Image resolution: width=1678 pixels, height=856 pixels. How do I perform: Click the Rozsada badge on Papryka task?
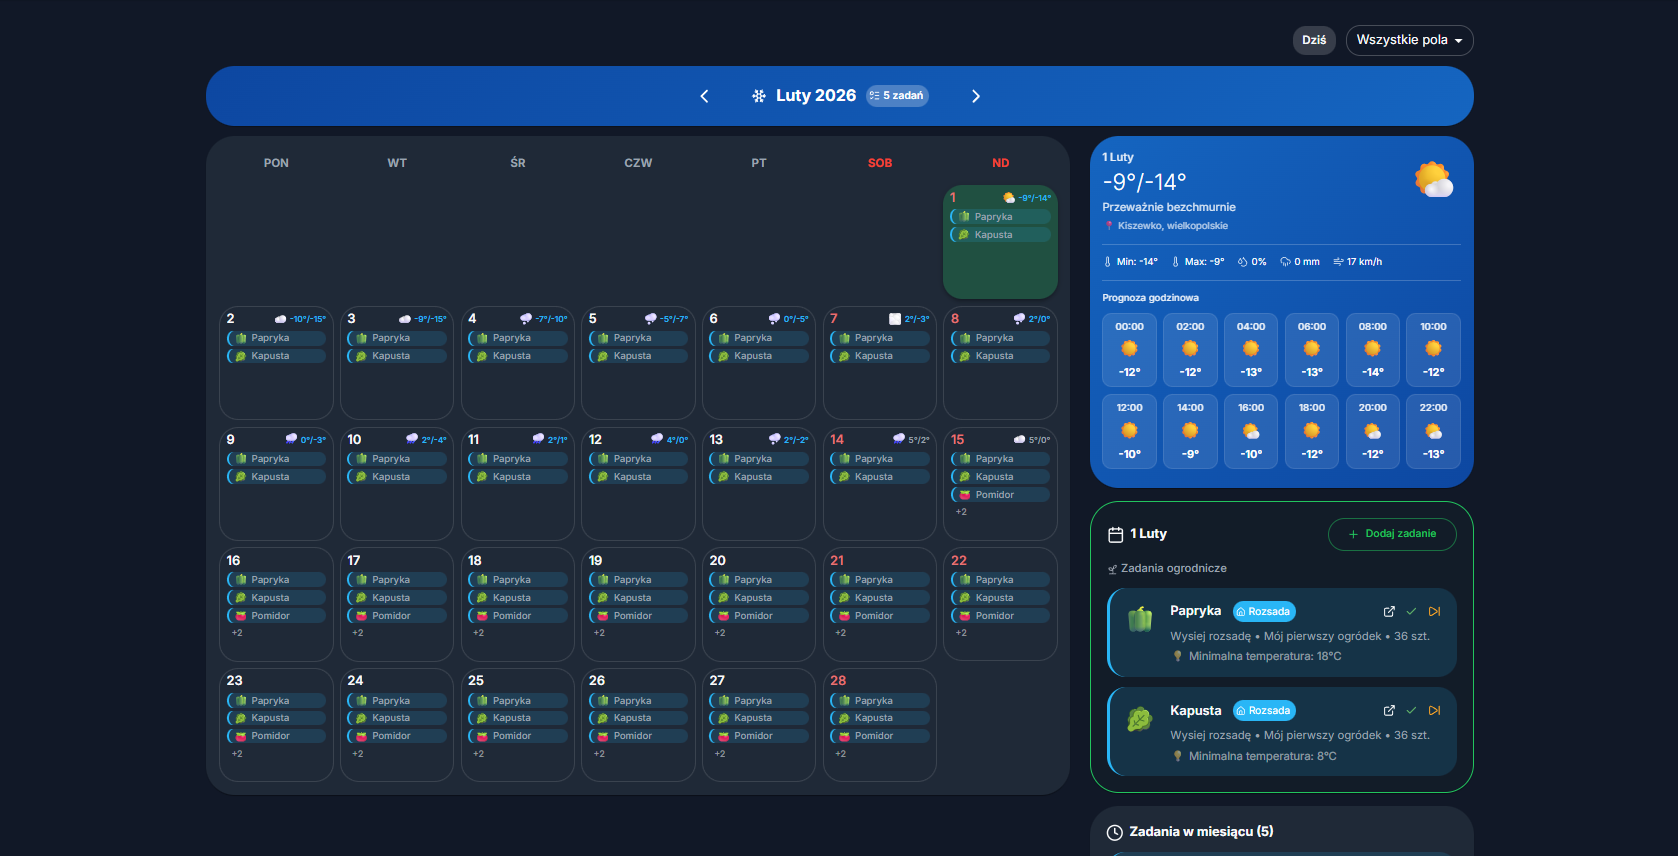1264,612
